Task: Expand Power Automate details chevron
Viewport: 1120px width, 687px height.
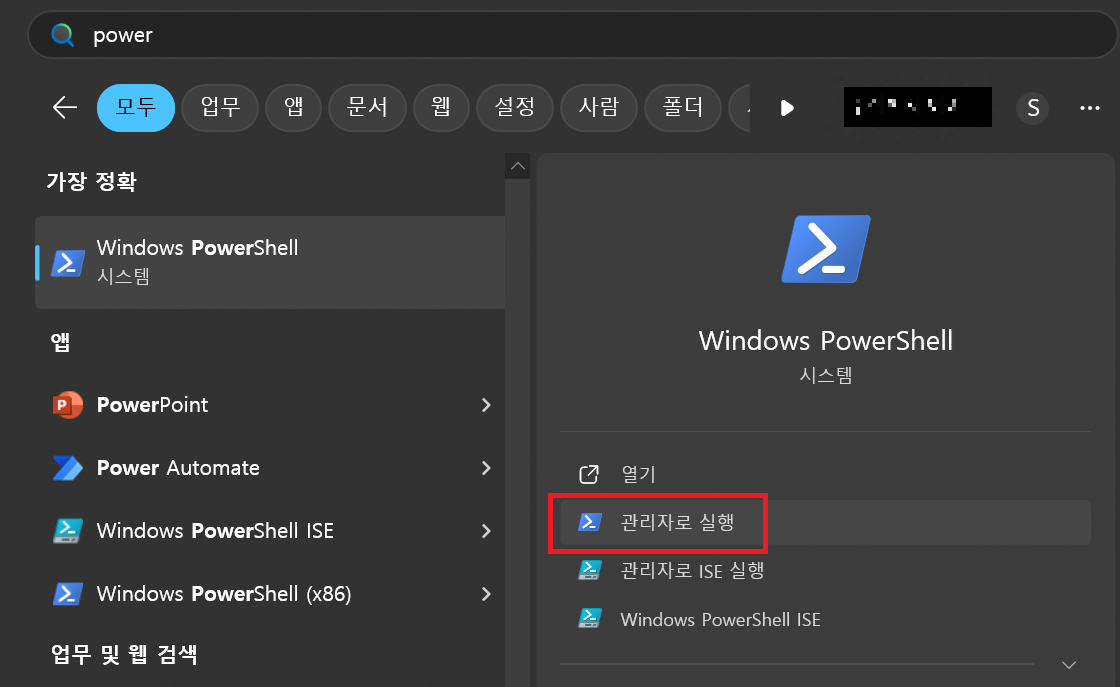Action: click(486, 468)
